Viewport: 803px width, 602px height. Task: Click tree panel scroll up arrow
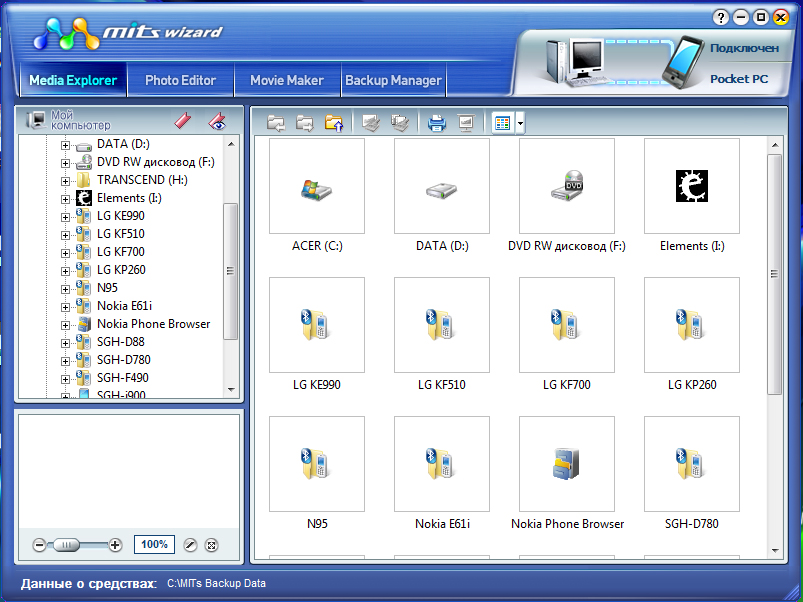click(231, 144)
